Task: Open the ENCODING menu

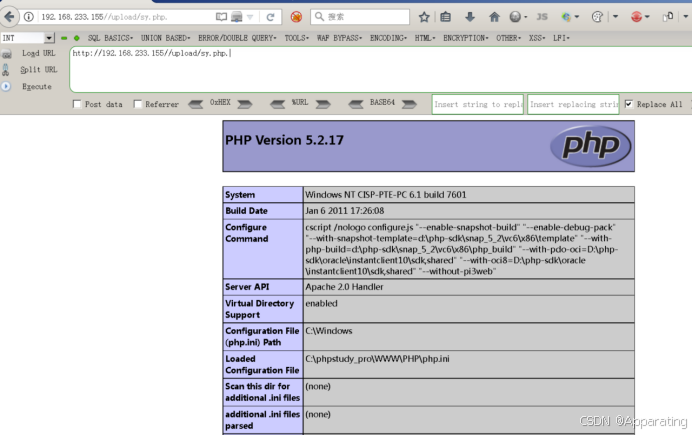Action: click(388, 38)
